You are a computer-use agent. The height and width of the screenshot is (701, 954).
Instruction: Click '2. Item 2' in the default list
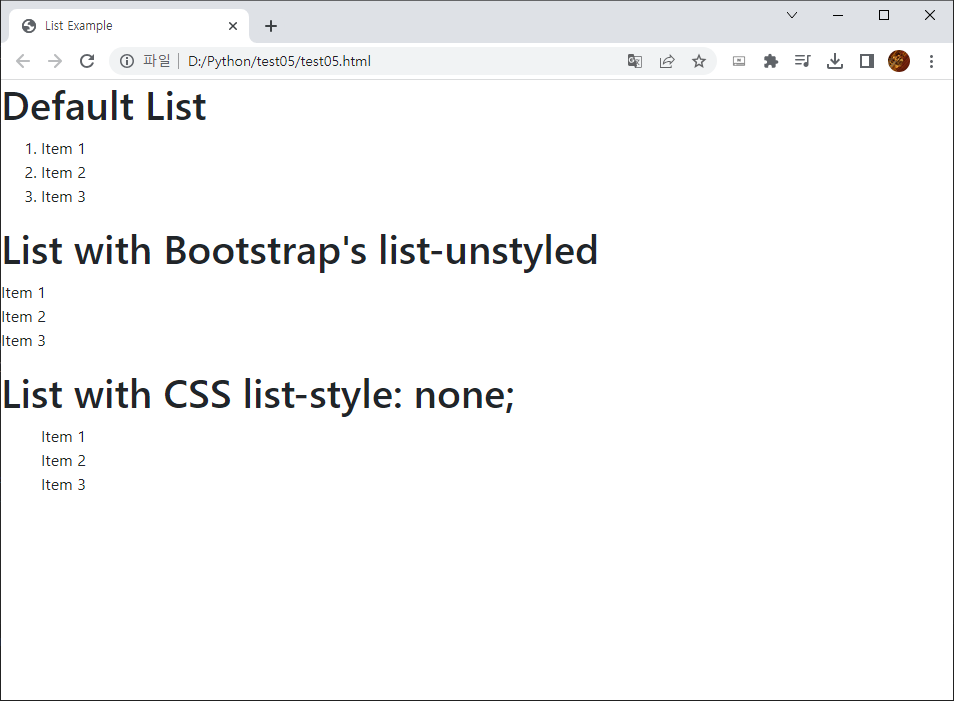[55, 173]
